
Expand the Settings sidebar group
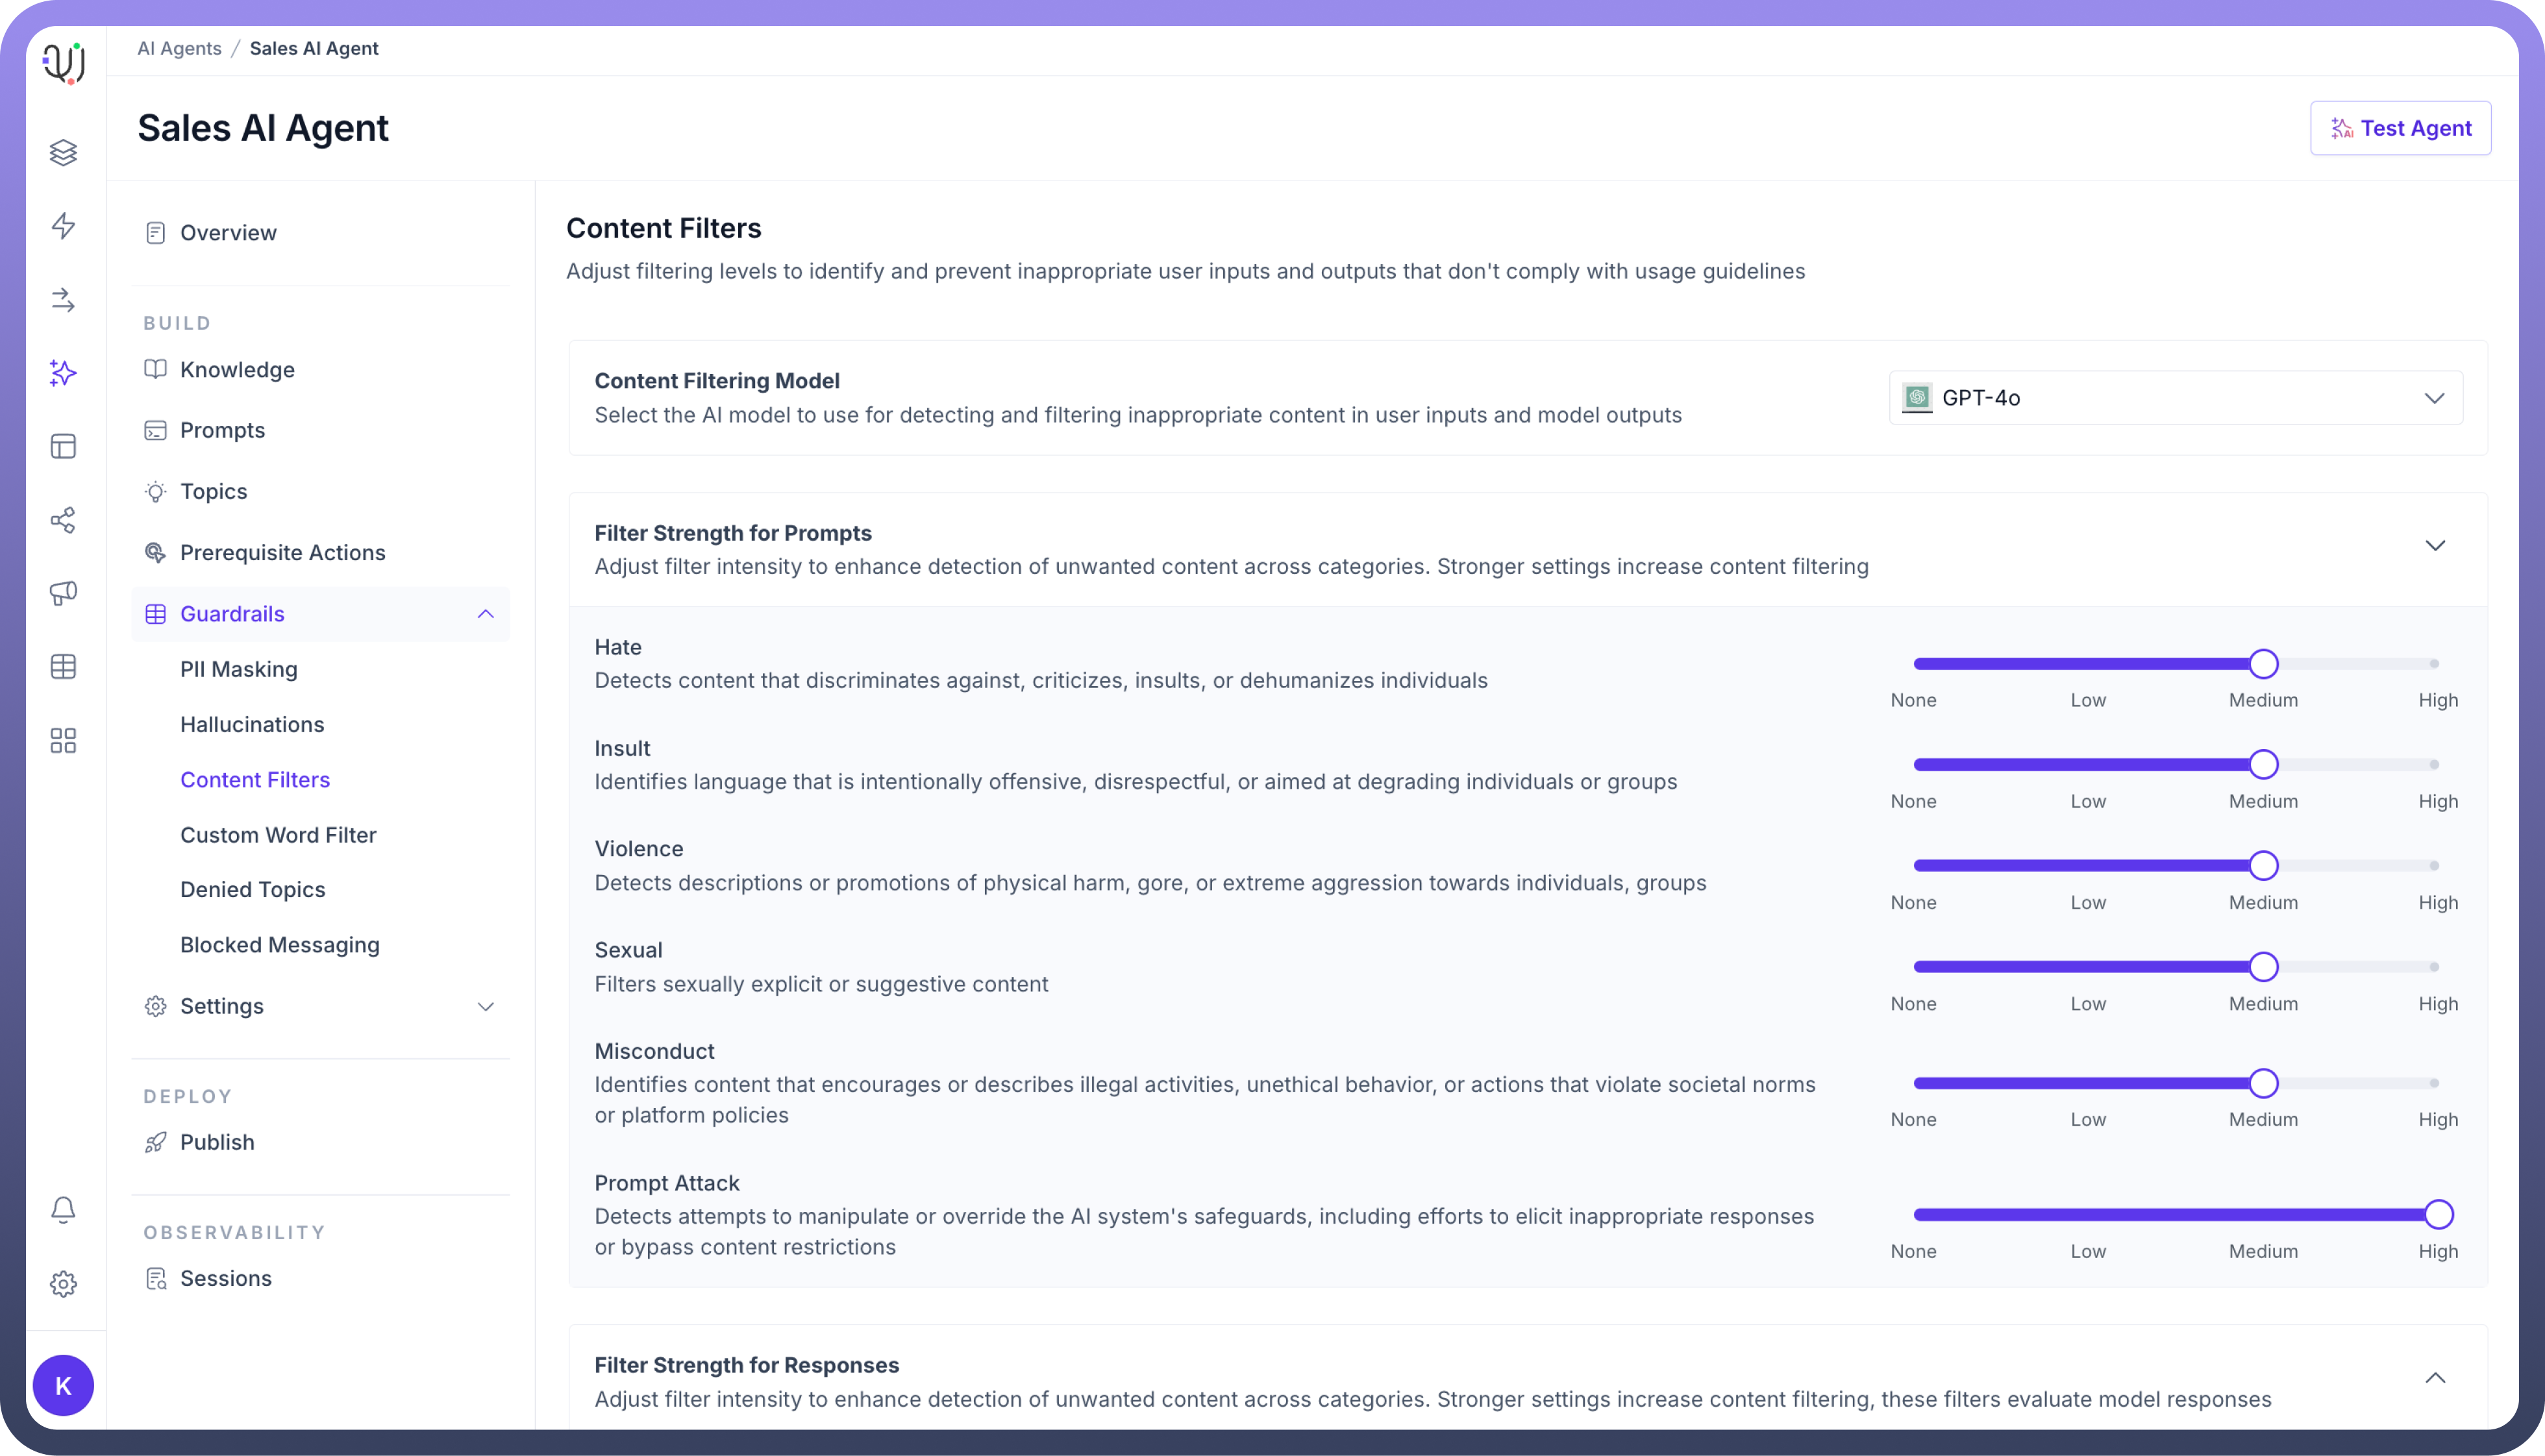coord(486,1007)
